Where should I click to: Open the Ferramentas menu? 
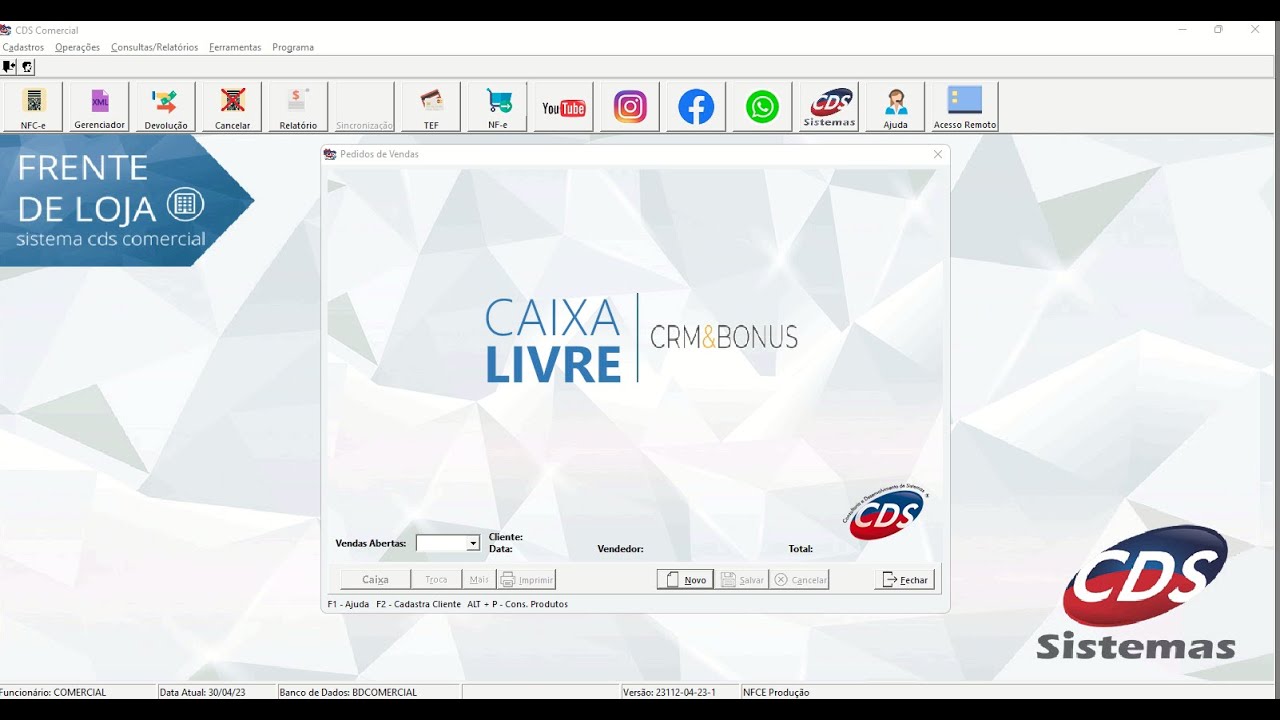(235, 47)
